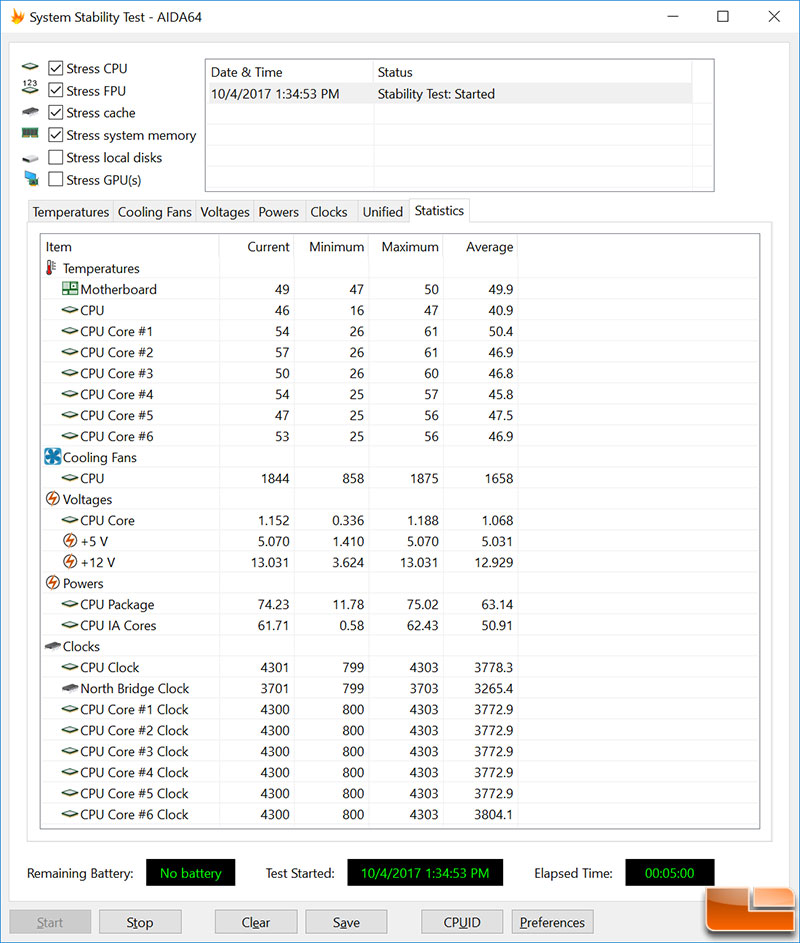The image size is (800, 943).
Task: Click the chip icon beside CPU Core #1 temperature
Action: click(70, 331)
